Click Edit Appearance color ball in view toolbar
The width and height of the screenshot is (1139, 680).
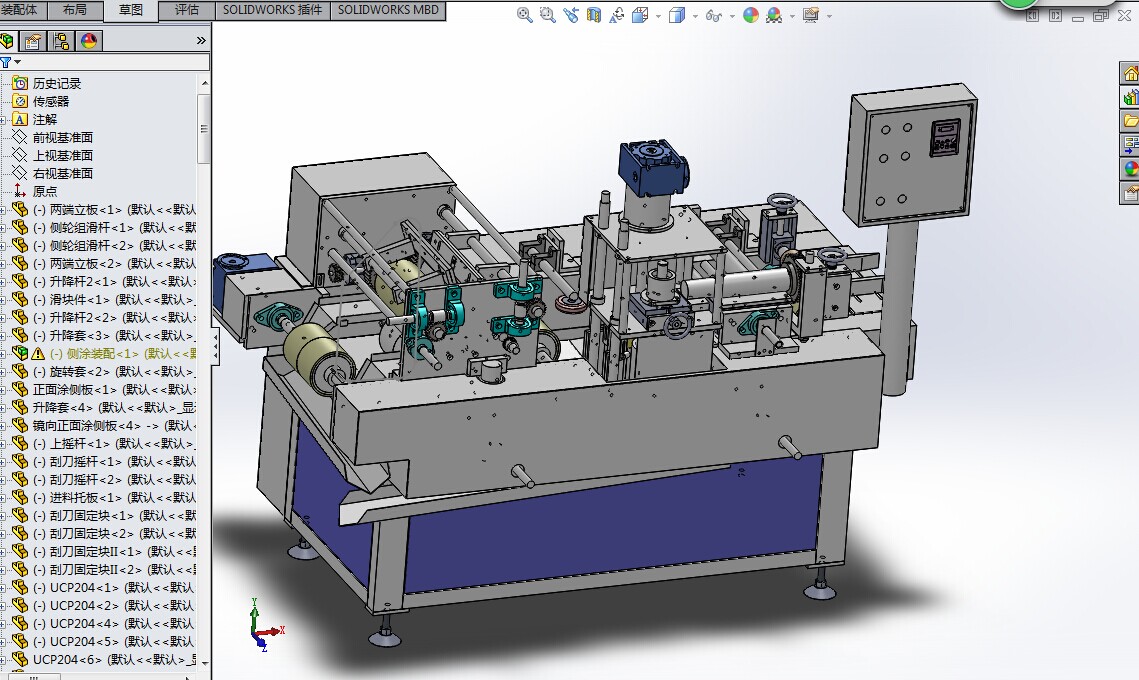[751, 15]
